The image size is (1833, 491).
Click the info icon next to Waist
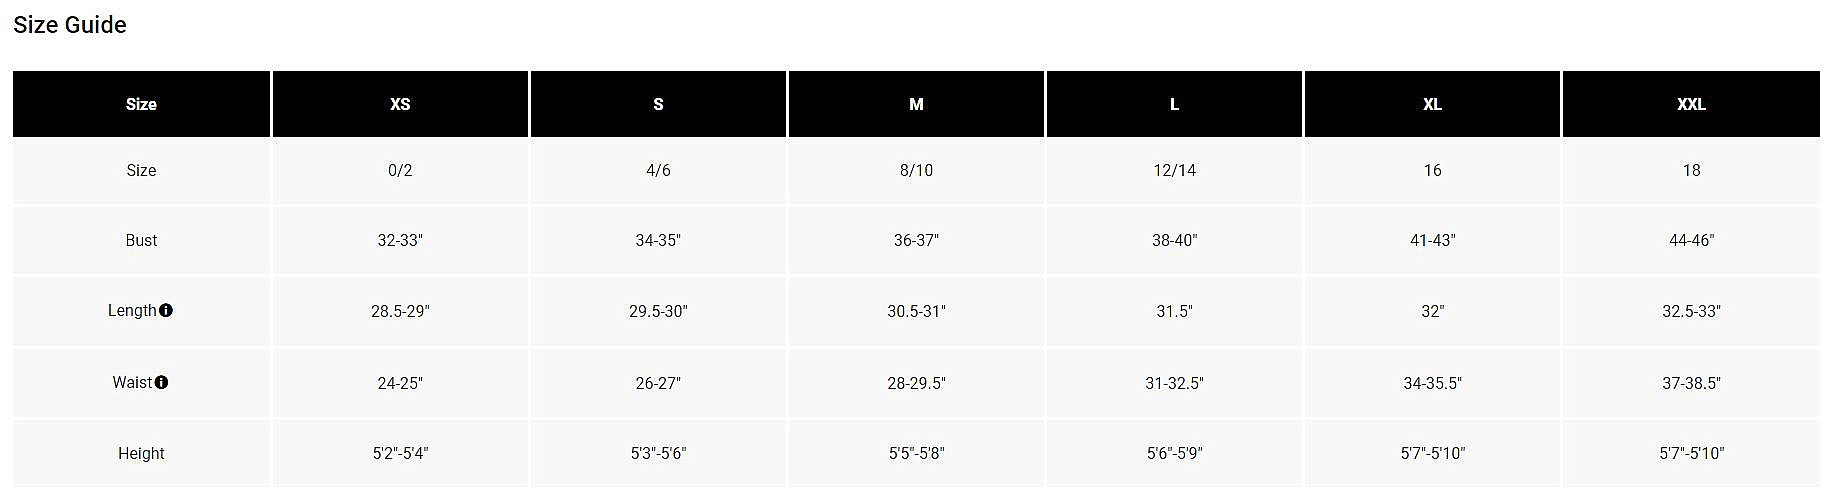162,382
